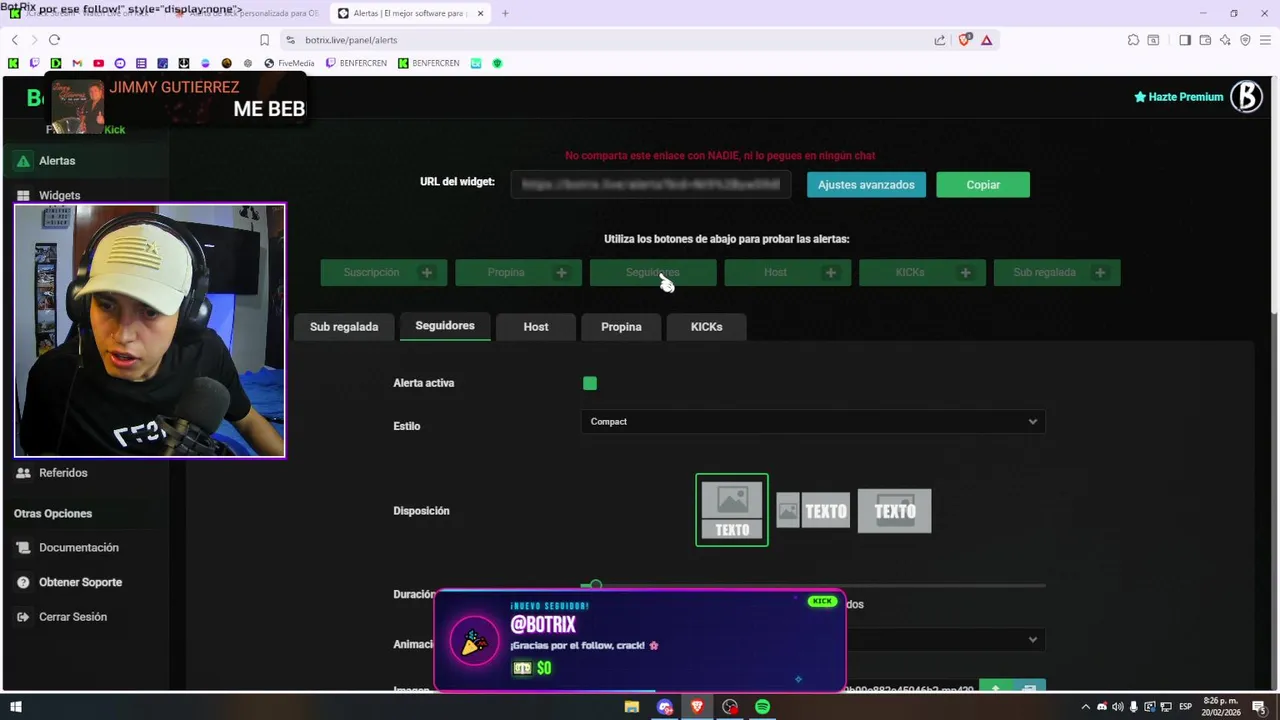Open the Brave Rewards triangle icon
The height and width of the screenshot is (720, 1280).
(x=987, y=40)
